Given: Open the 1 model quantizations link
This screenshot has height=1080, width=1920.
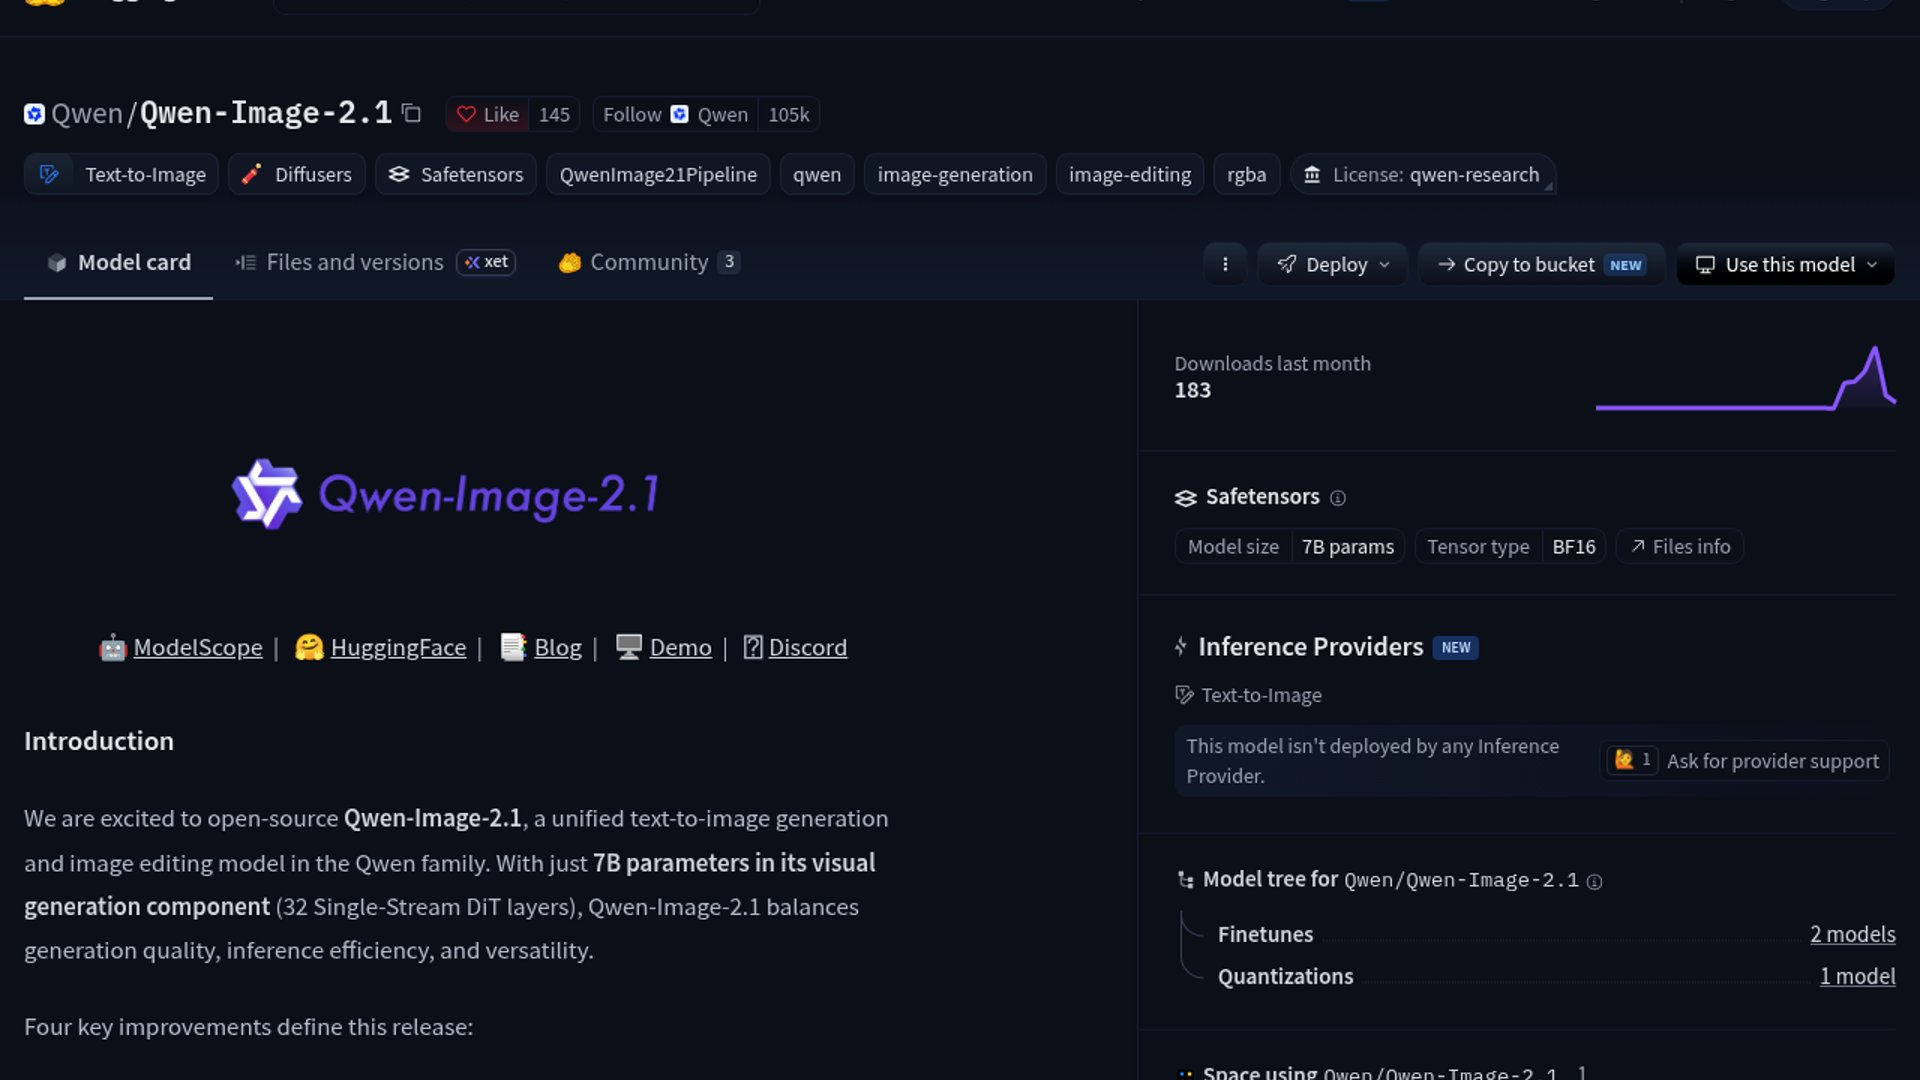Looking at the screenshot, I should [x=1857, y=976].
